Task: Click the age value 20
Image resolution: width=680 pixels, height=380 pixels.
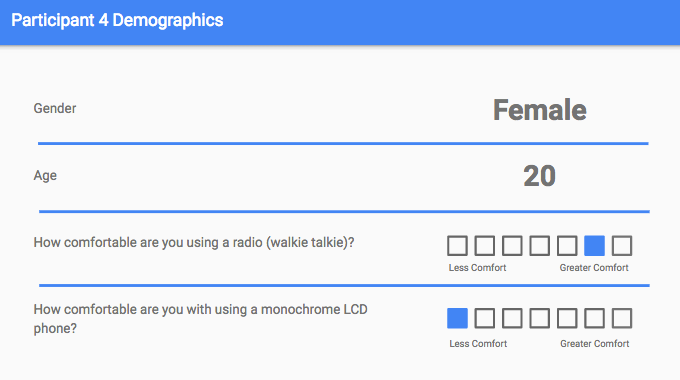Action: (x=539, y=176)
